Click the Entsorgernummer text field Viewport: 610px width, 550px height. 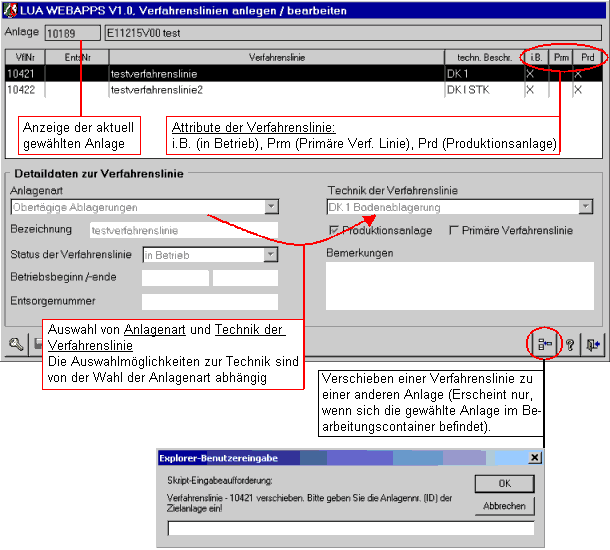tap(209, 302)
